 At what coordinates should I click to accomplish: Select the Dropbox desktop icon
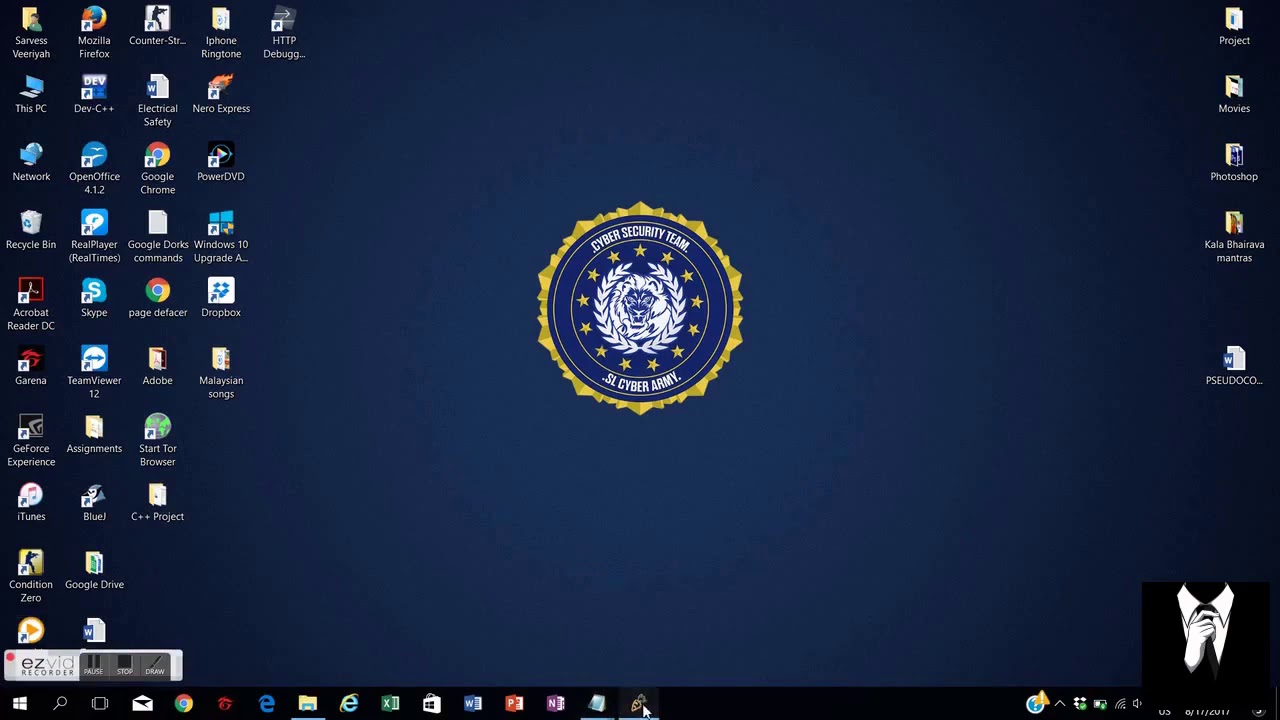[x=221, y=298]
